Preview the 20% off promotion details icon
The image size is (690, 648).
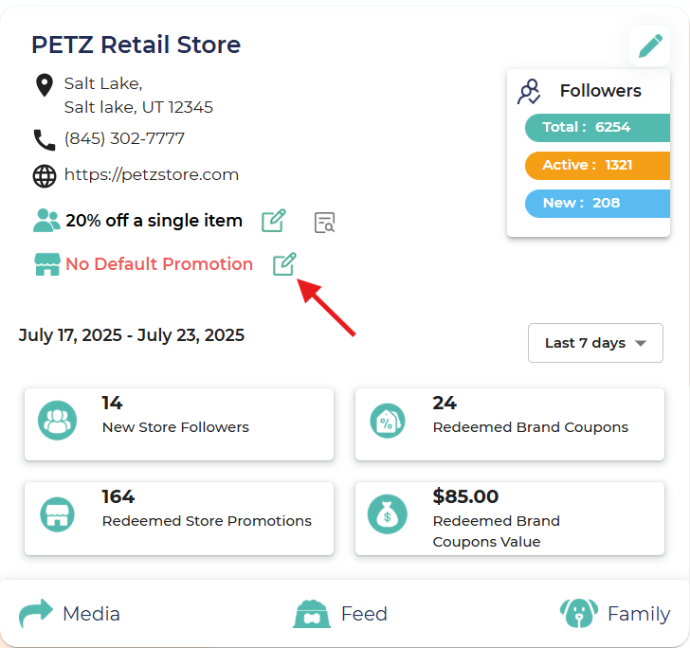tap(324, 222)
